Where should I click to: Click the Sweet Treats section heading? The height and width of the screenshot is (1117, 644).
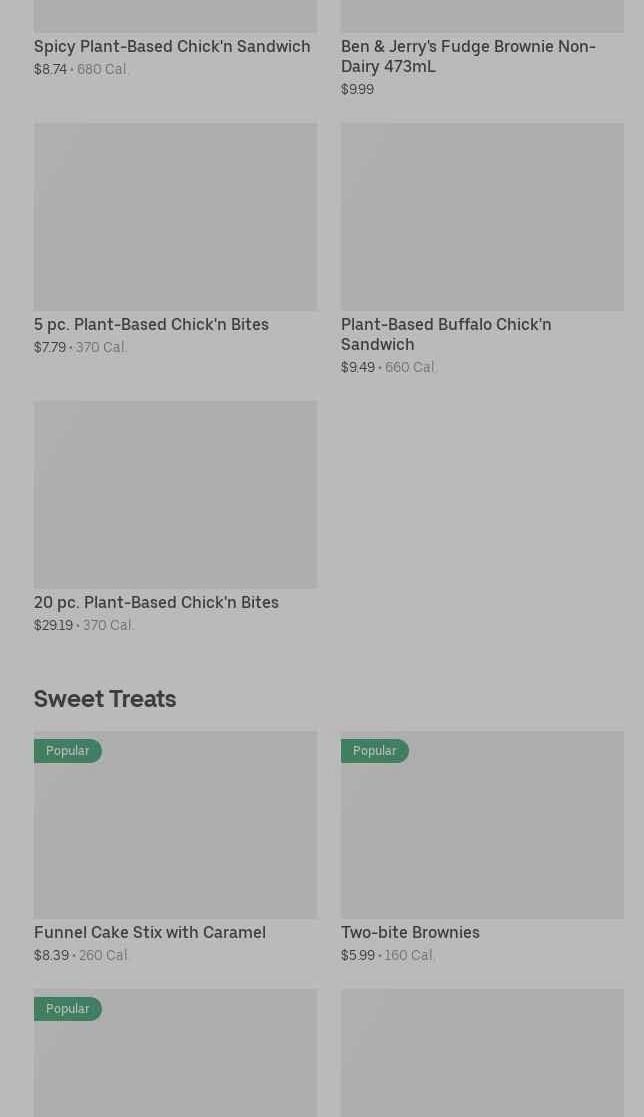click(105, 698)
